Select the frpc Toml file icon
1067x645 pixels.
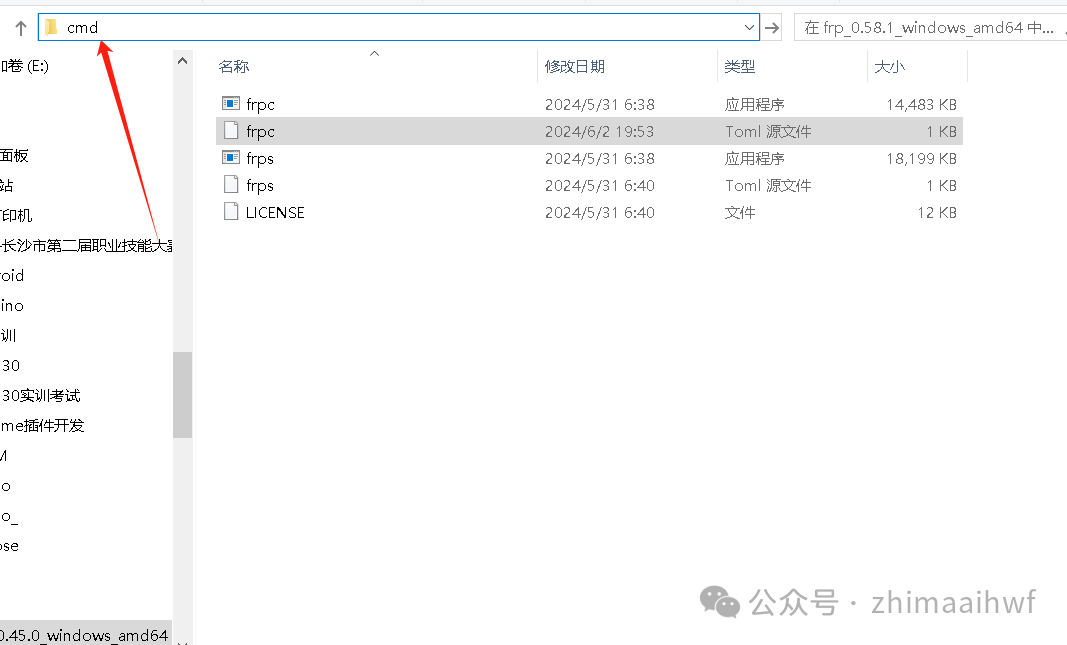point(231,131)
